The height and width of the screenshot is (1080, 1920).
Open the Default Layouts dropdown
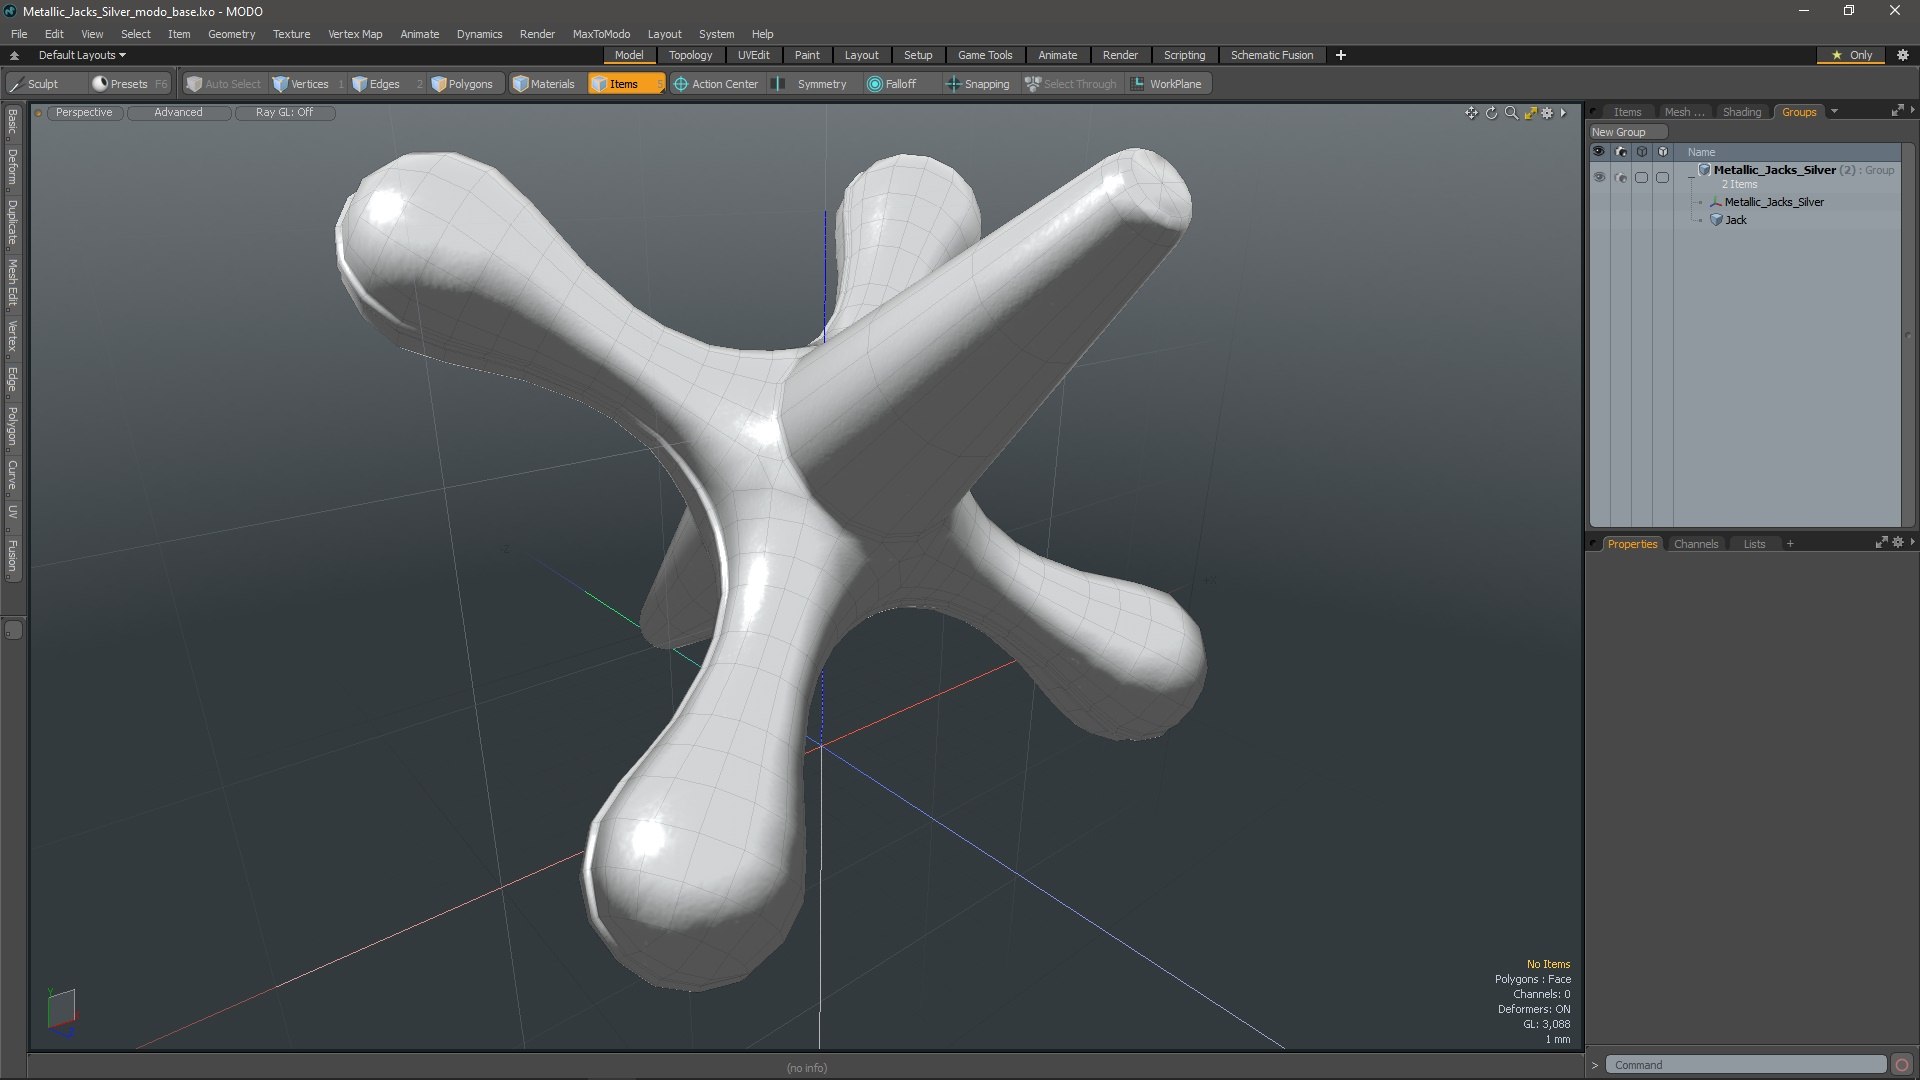82,55
